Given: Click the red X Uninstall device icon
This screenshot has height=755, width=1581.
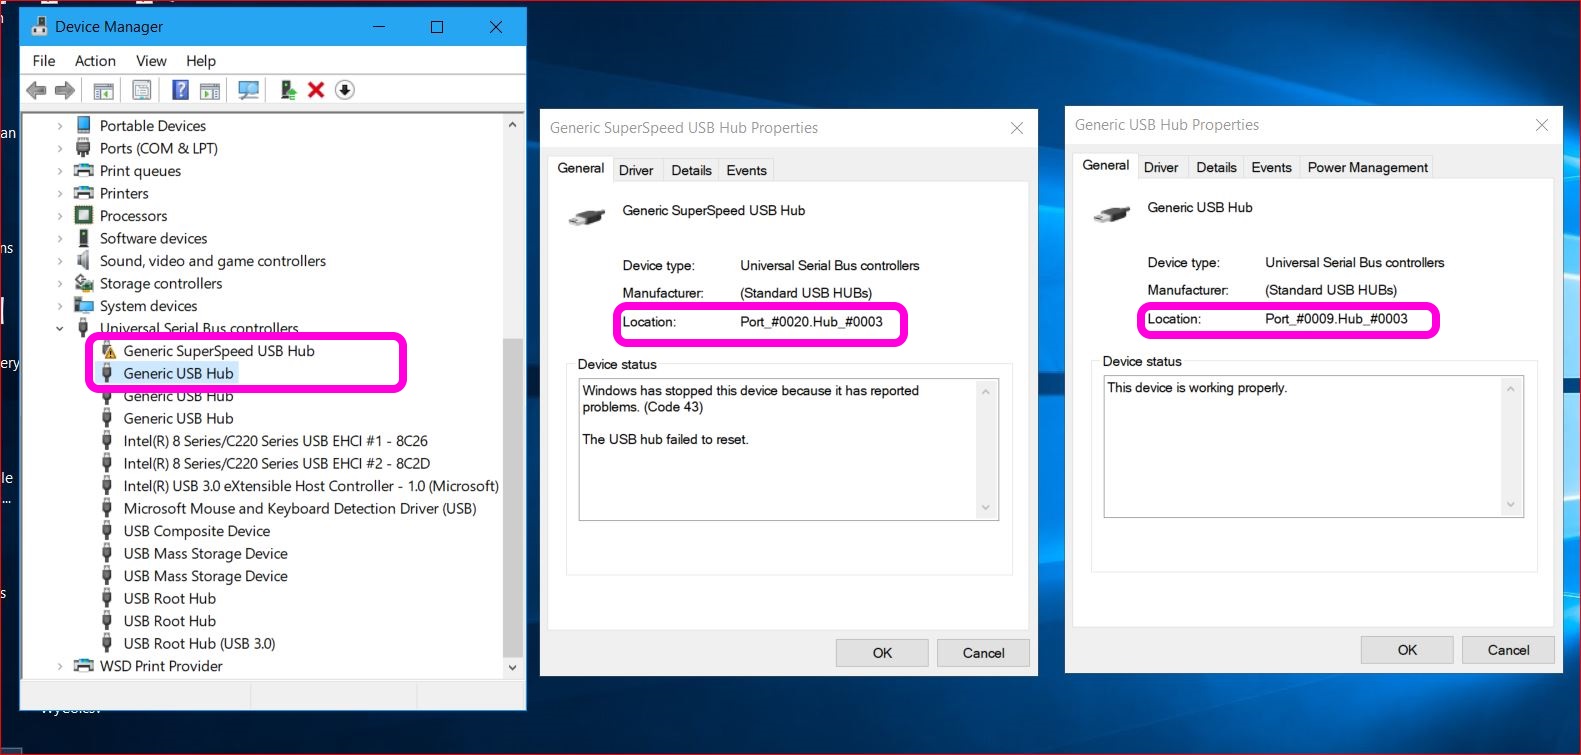Looking at the screenshot, I should pyautogui.click(x=316, y=90).
